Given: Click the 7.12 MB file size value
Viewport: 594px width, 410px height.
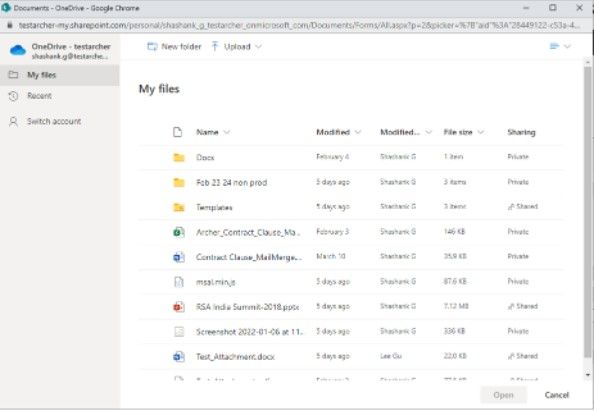Looking at the screenshot, I should pos(456,306).
